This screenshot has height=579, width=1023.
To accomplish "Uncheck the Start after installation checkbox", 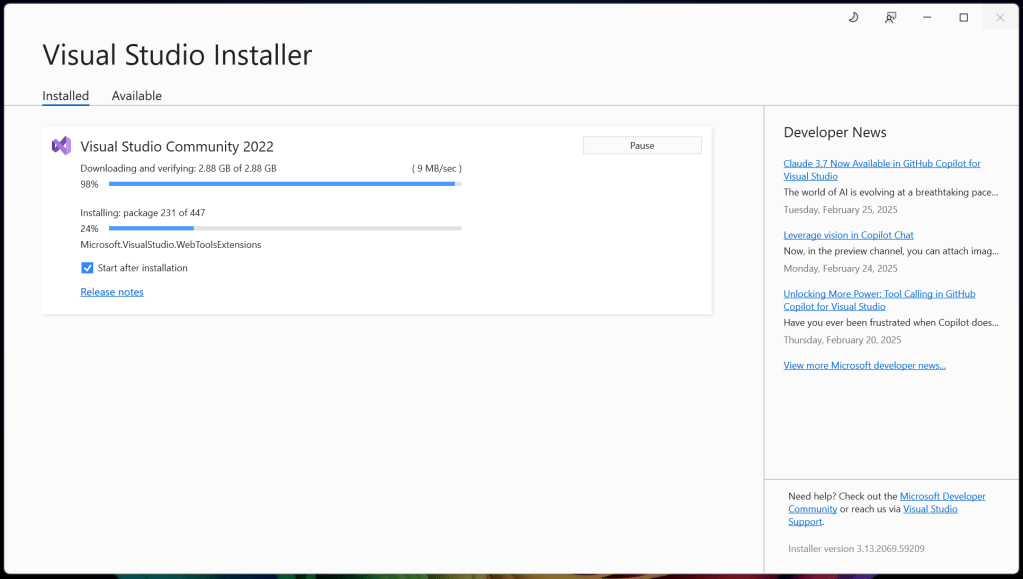I will point(87,268).
